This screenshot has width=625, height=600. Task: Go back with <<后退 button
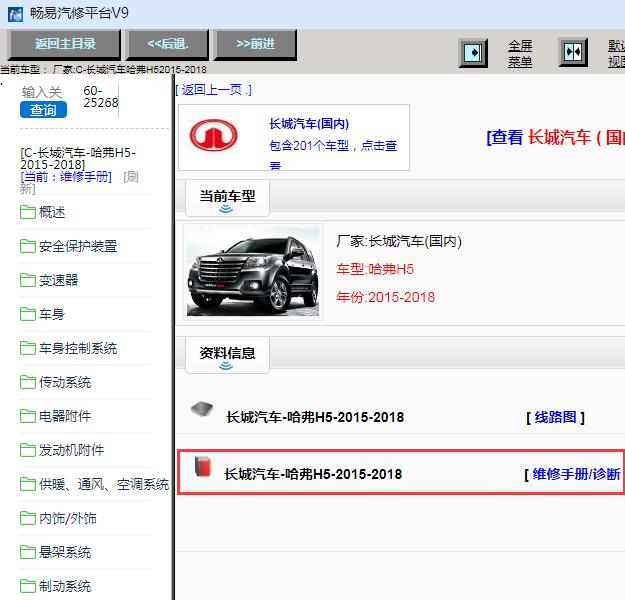pos(168,44)
